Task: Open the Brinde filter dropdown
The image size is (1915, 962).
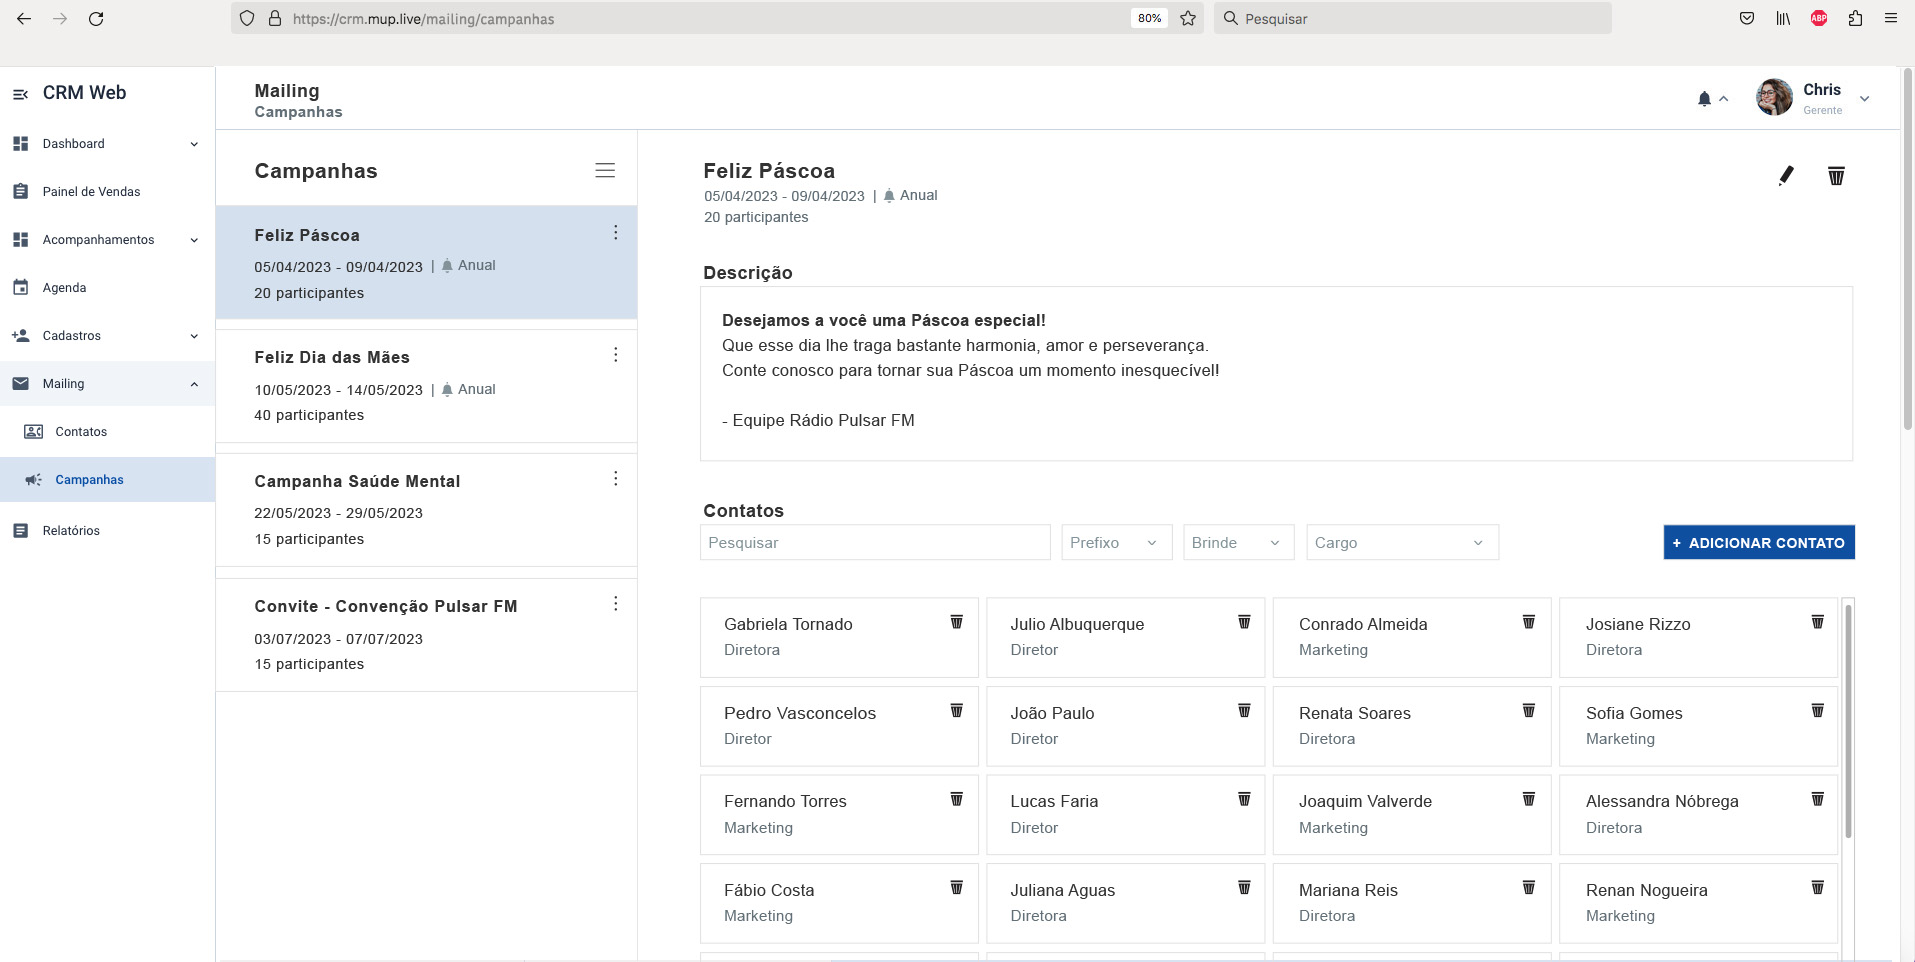Action: [1238, 542]
